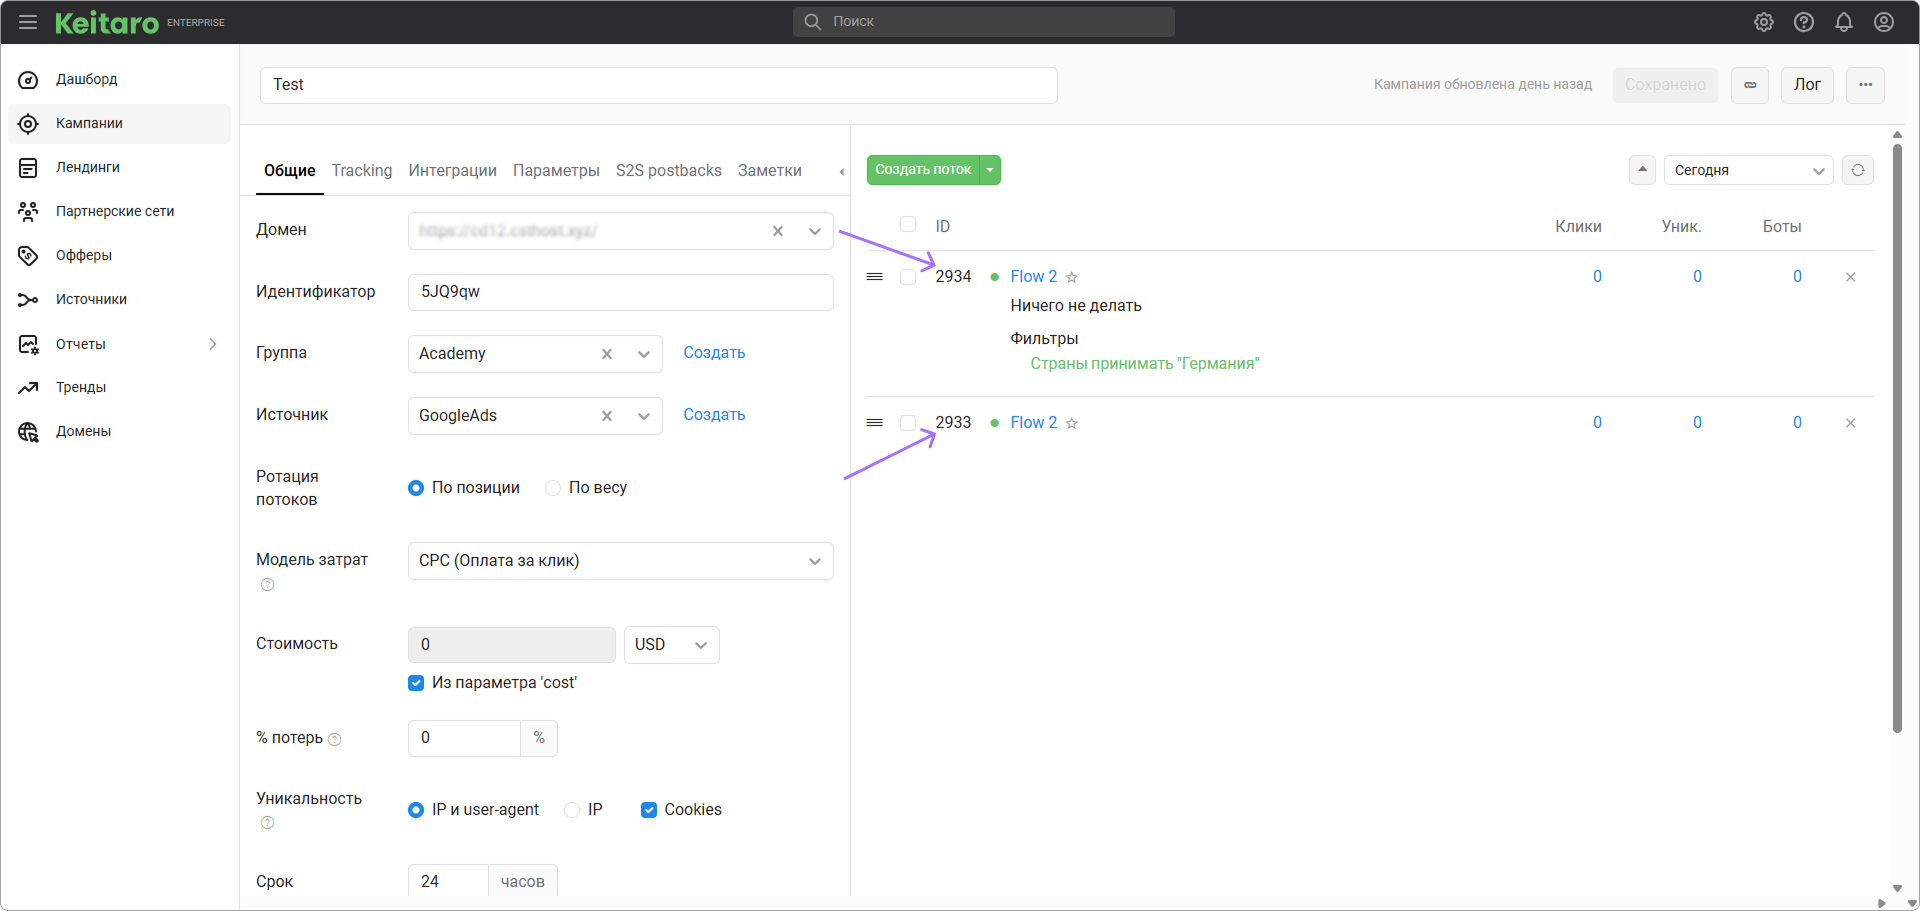Toggle the hamburger sidebar menu

(28, 22)
